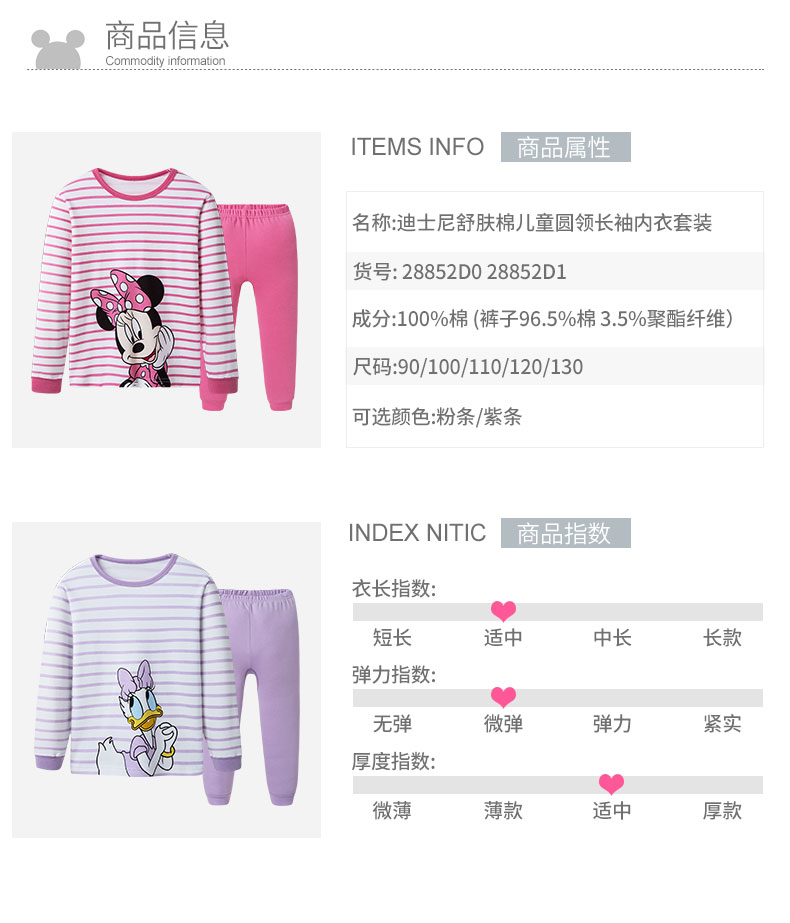
Task: Open the pink striped set thumbnail
Action: 167,290
